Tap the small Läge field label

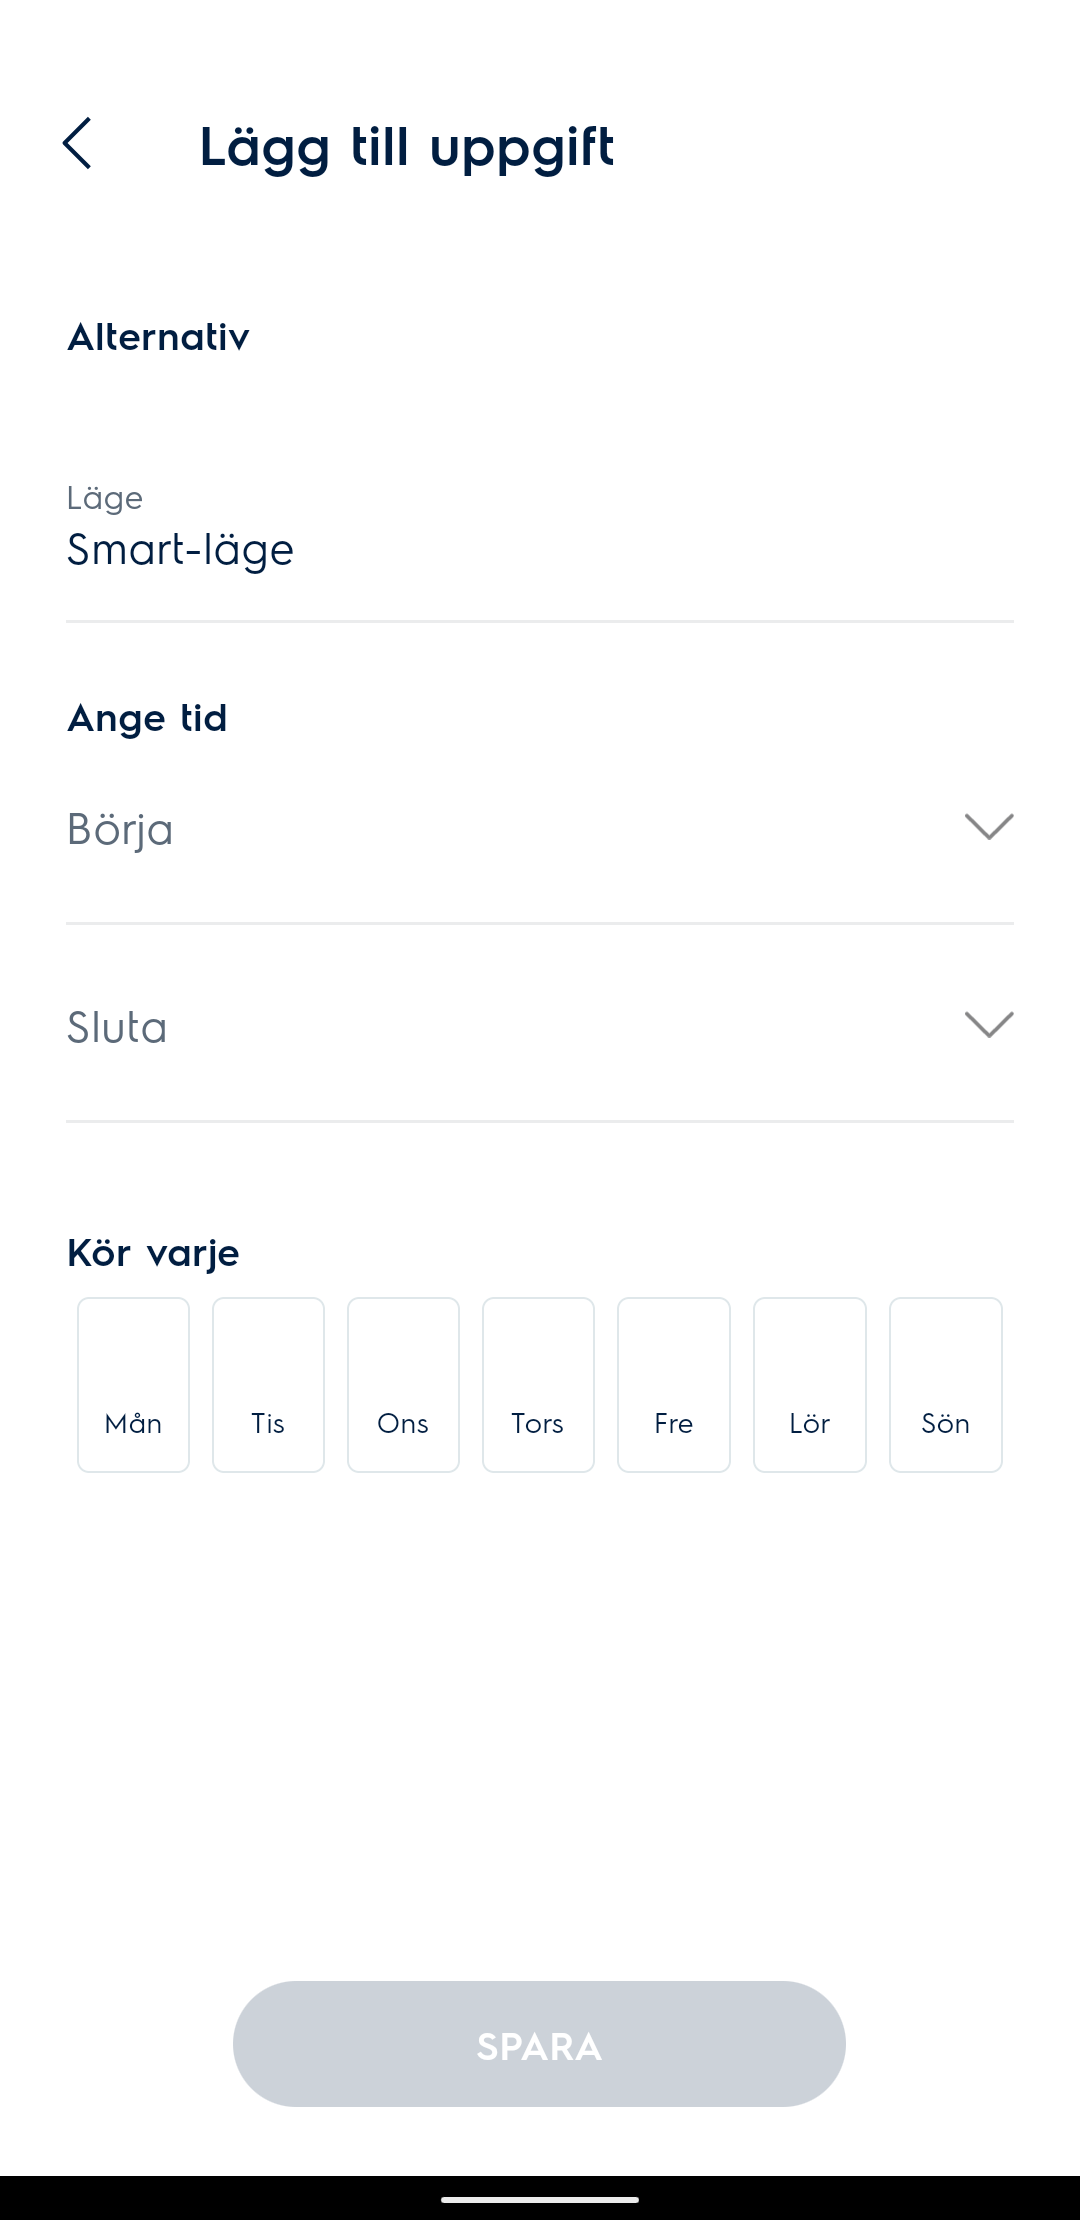(105, 498)
